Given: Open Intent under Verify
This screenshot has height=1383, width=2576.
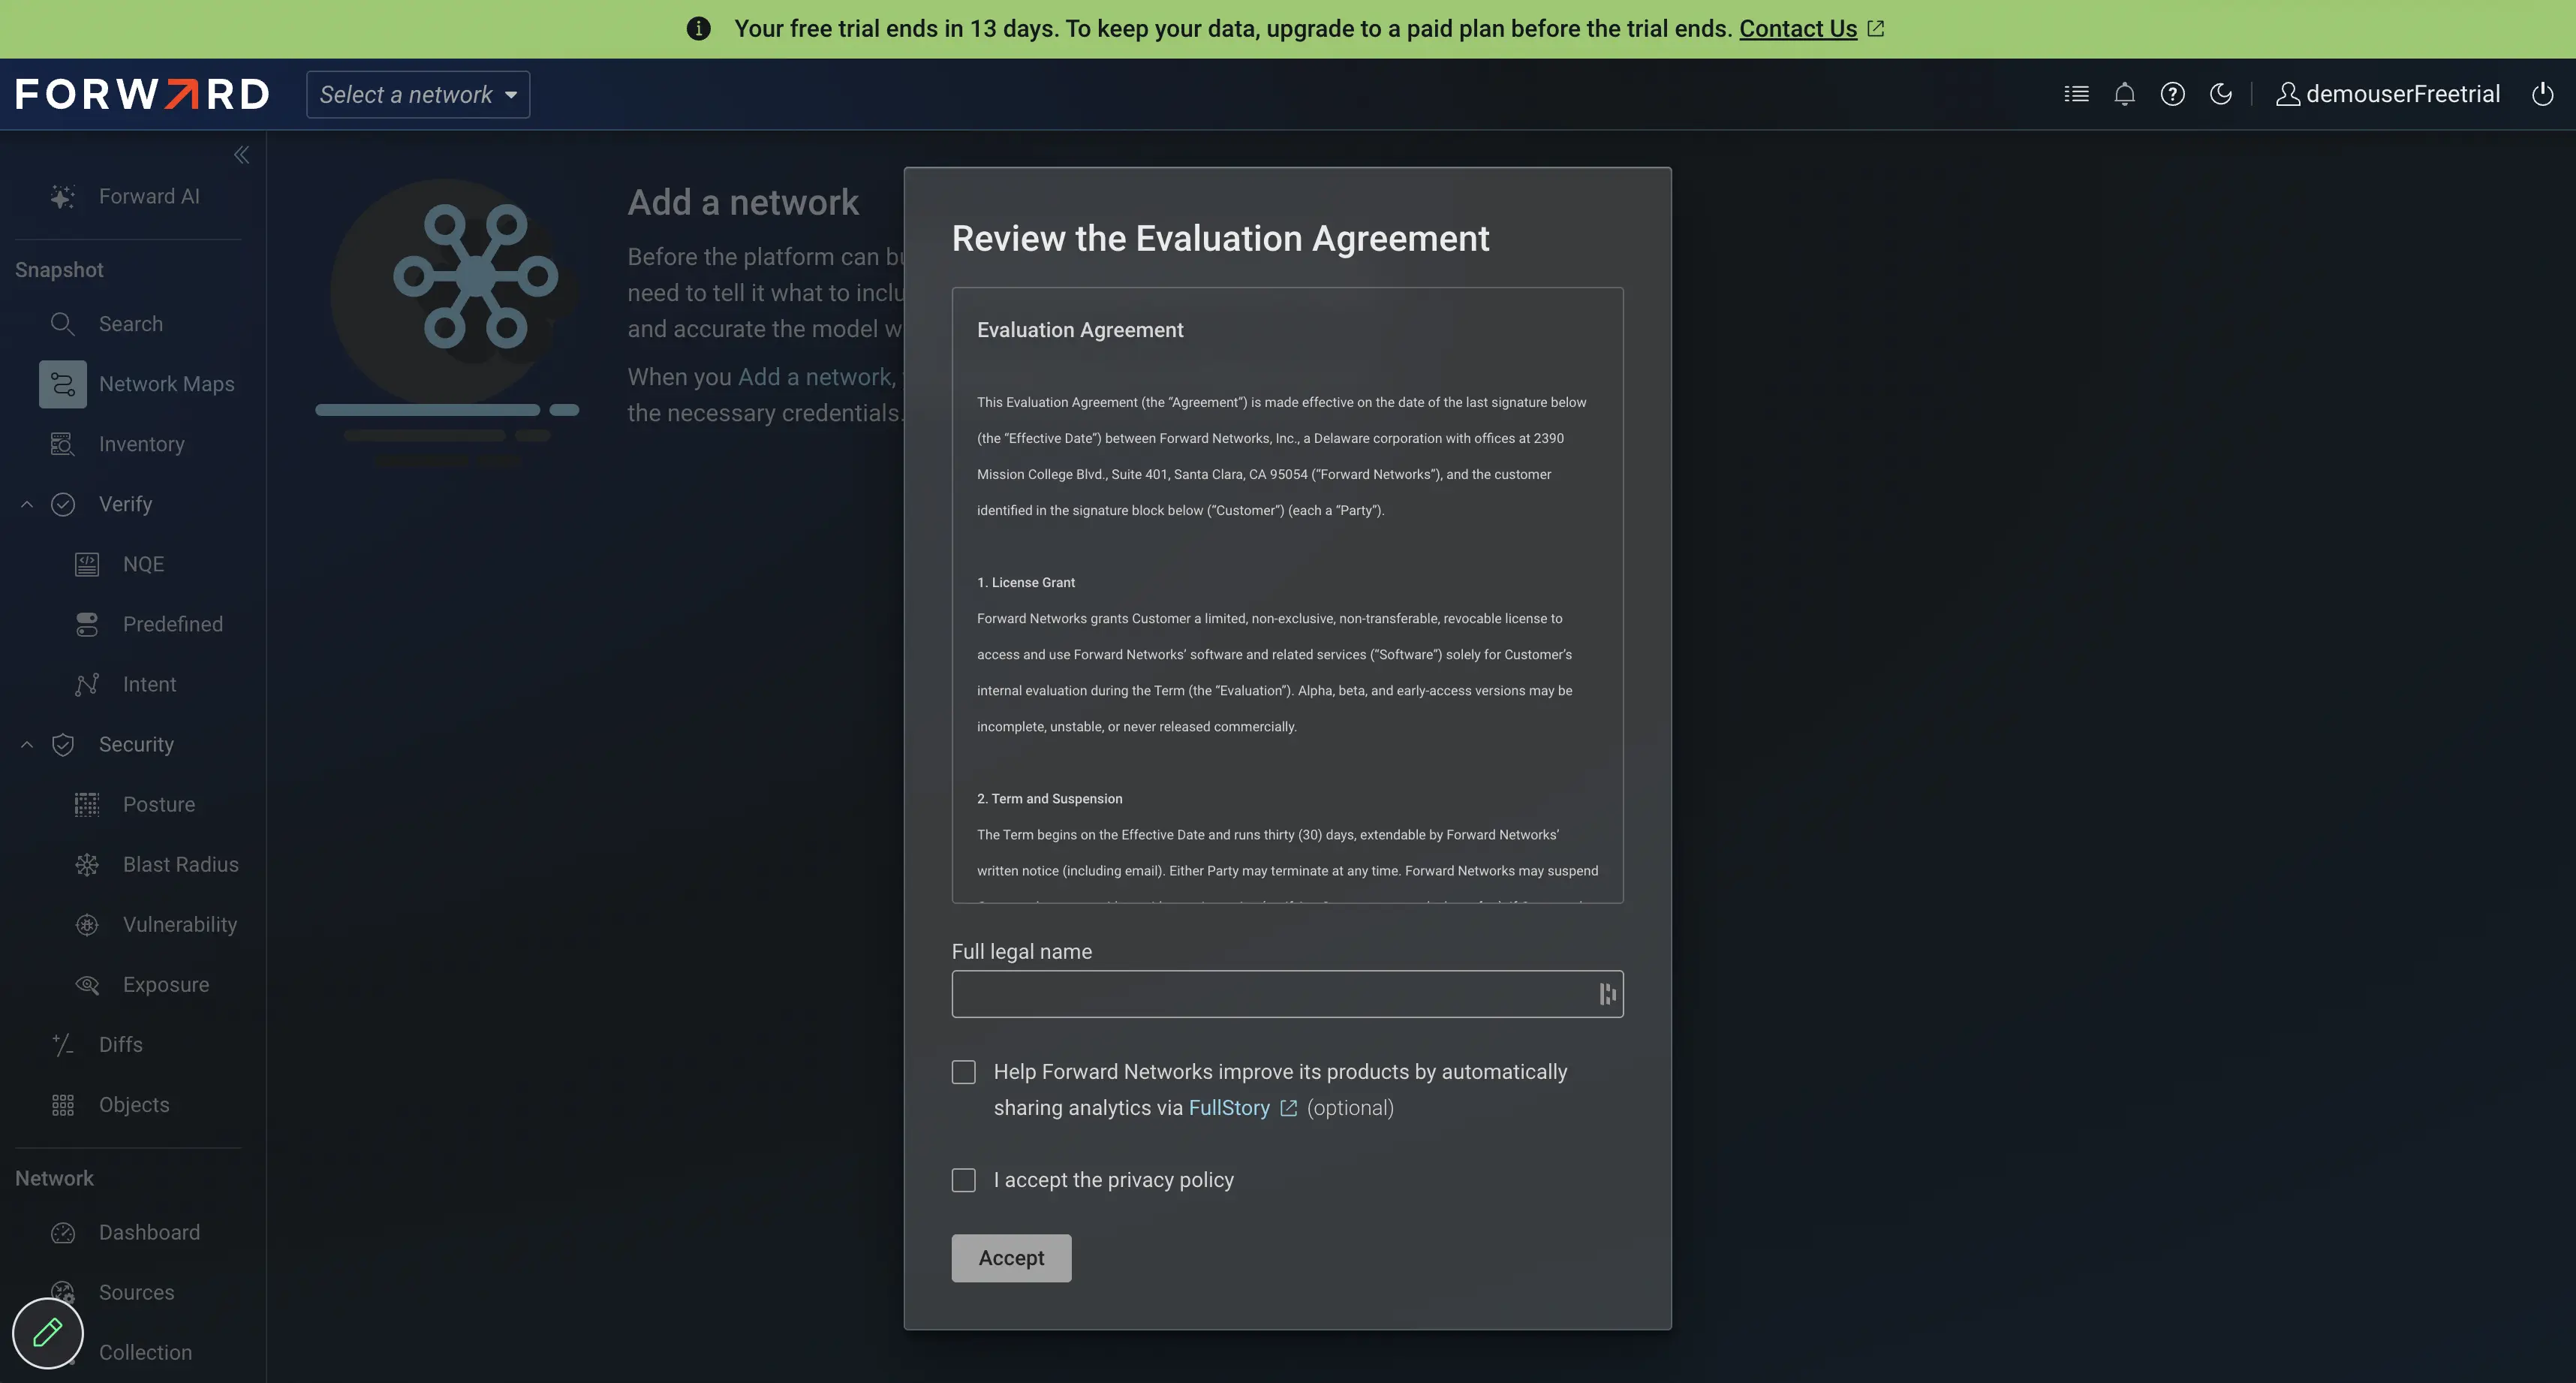Looking at the screenshot, I should point(150,684).
